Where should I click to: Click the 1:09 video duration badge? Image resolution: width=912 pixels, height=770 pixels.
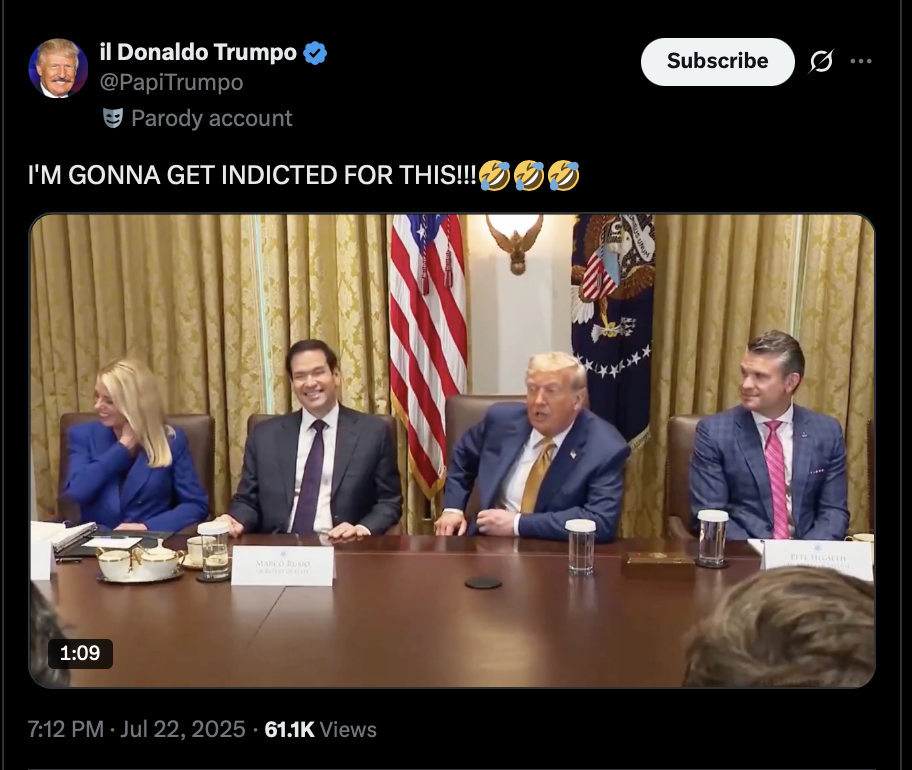80,653
